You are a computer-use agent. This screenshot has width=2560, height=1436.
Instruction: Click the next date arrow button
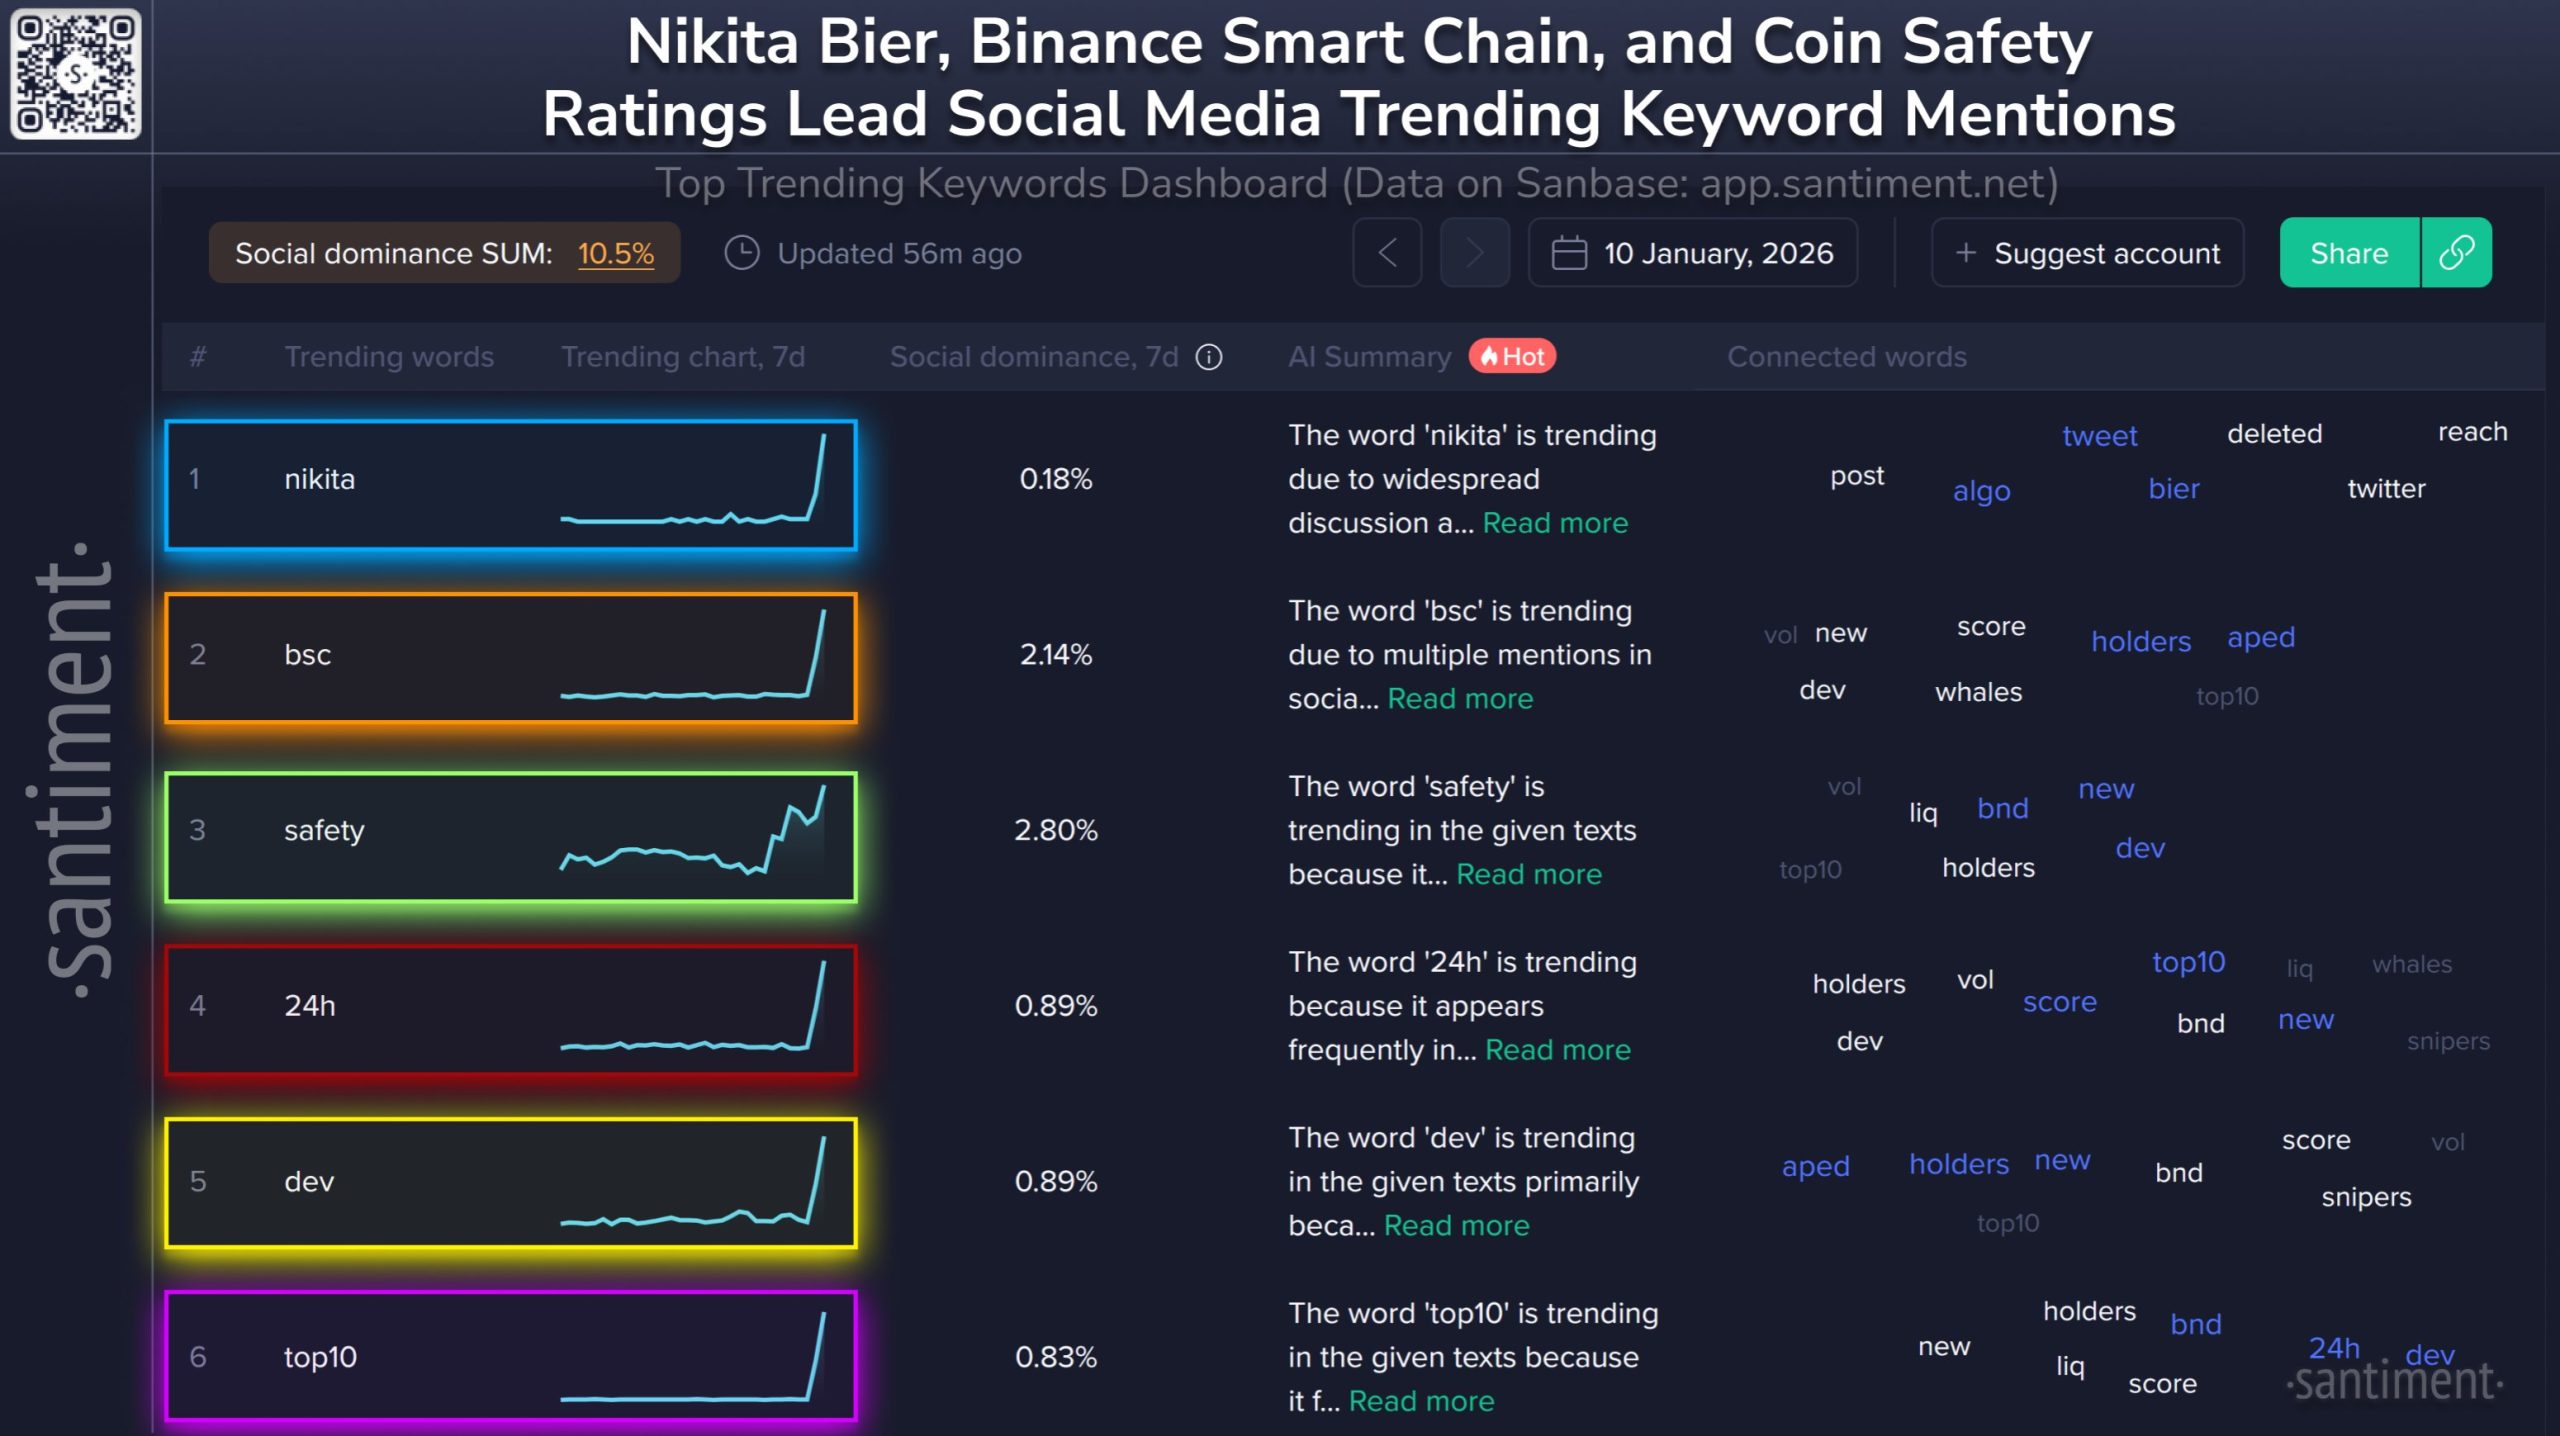(x=1474, y=253)
